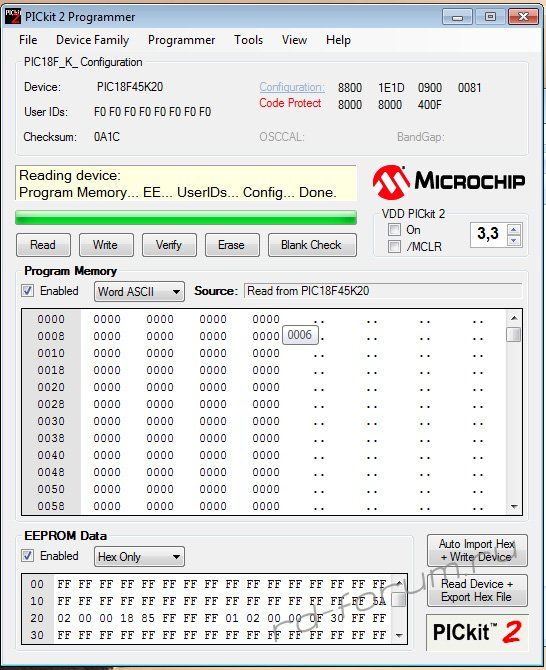
Task: Increase VDD voltage with up arrow
Action: click(x=514, y=229)
